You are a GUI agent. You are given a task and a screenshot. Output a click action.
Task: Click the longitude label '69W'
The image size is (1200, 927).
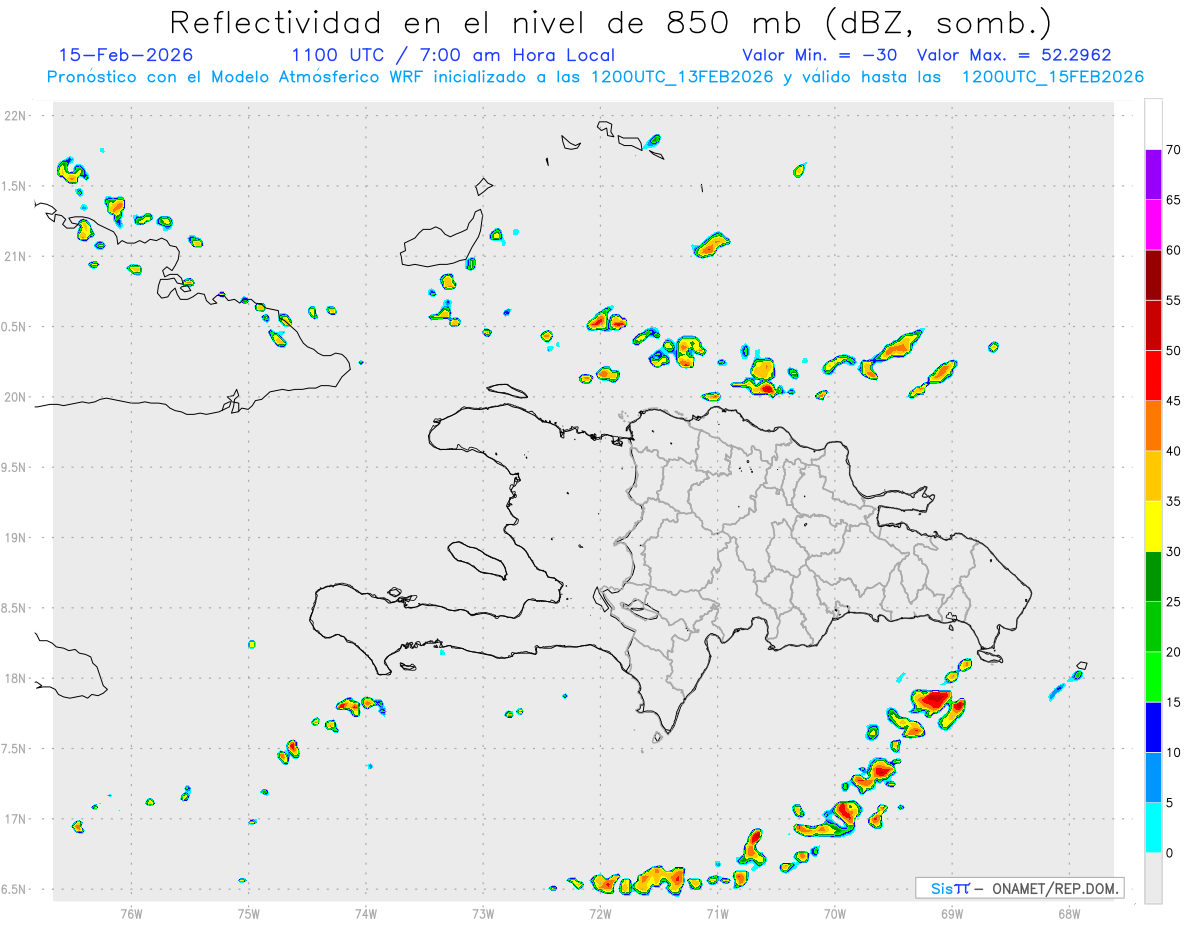[951, 913]
